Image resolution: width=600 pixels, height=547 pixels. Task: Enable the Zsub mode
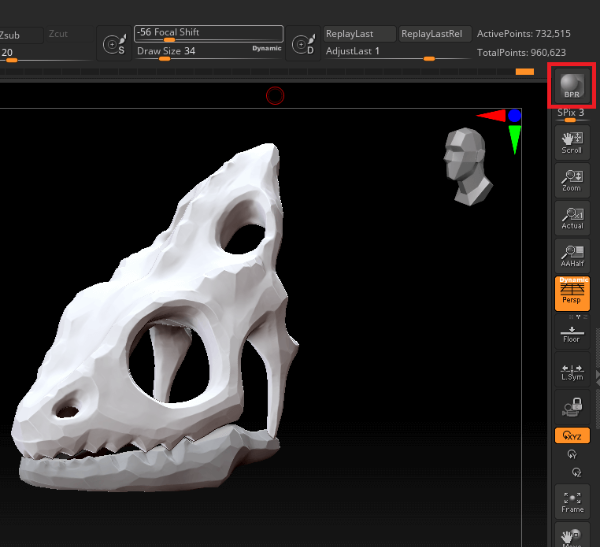[21, 35]
